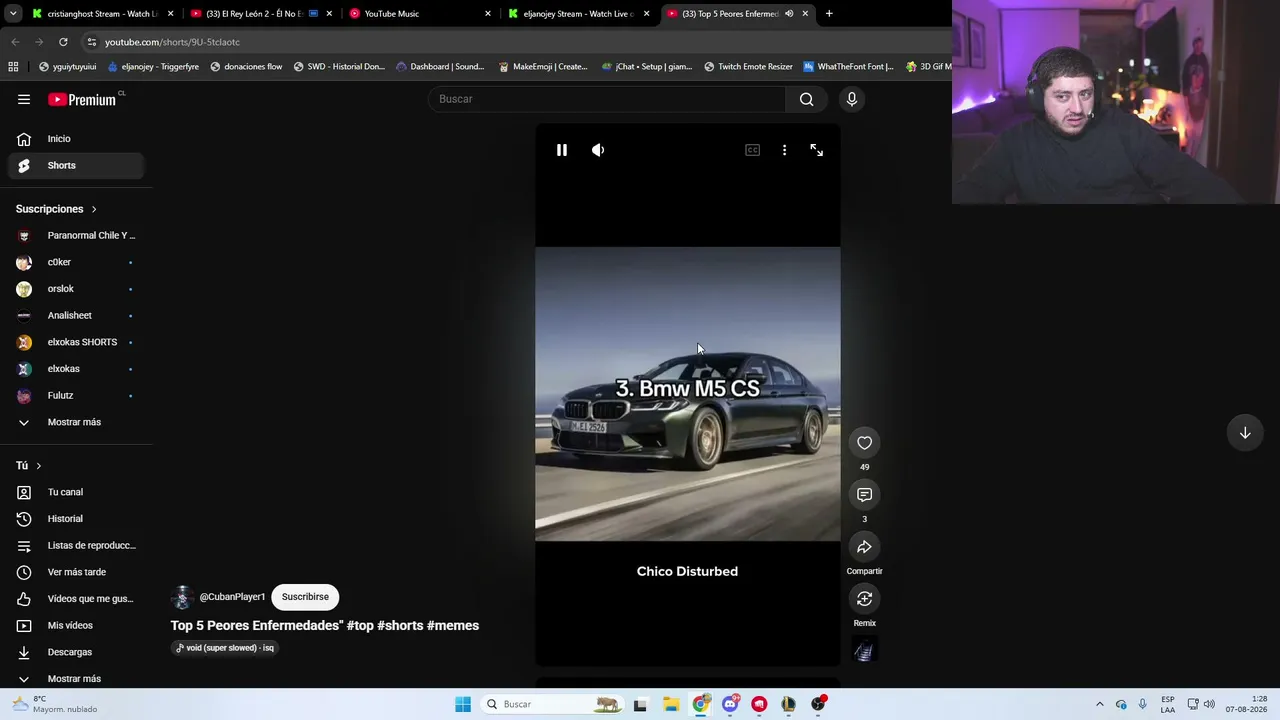The height and width of the screenshot is (720, 1280).
Task: Open the @CubanPlayer1 channel avatar
Action: 182,597
